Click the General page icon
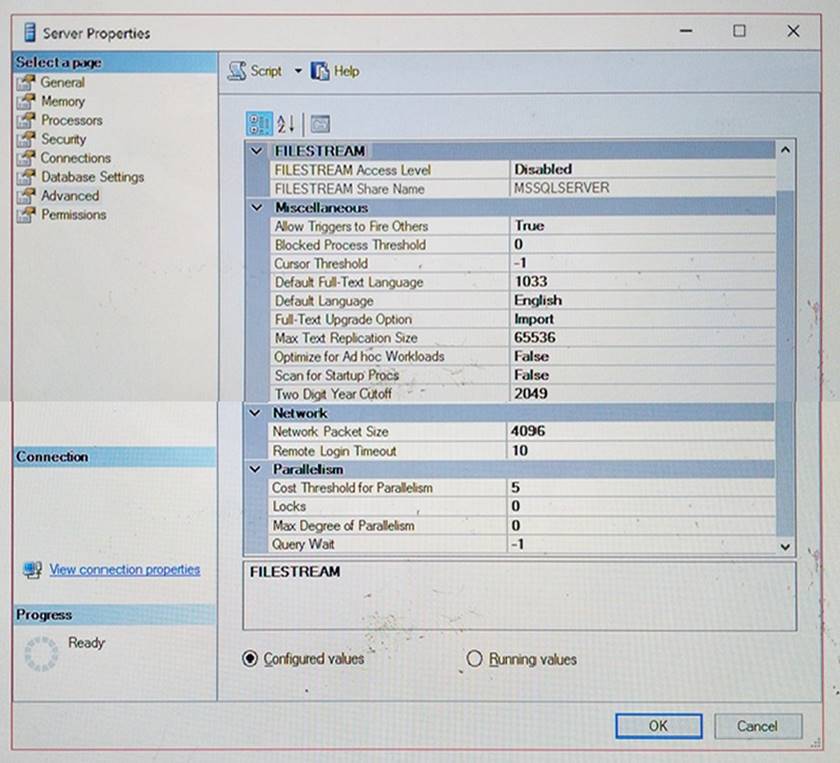This screenshot has width=840, height=763. tap(26, 83)
